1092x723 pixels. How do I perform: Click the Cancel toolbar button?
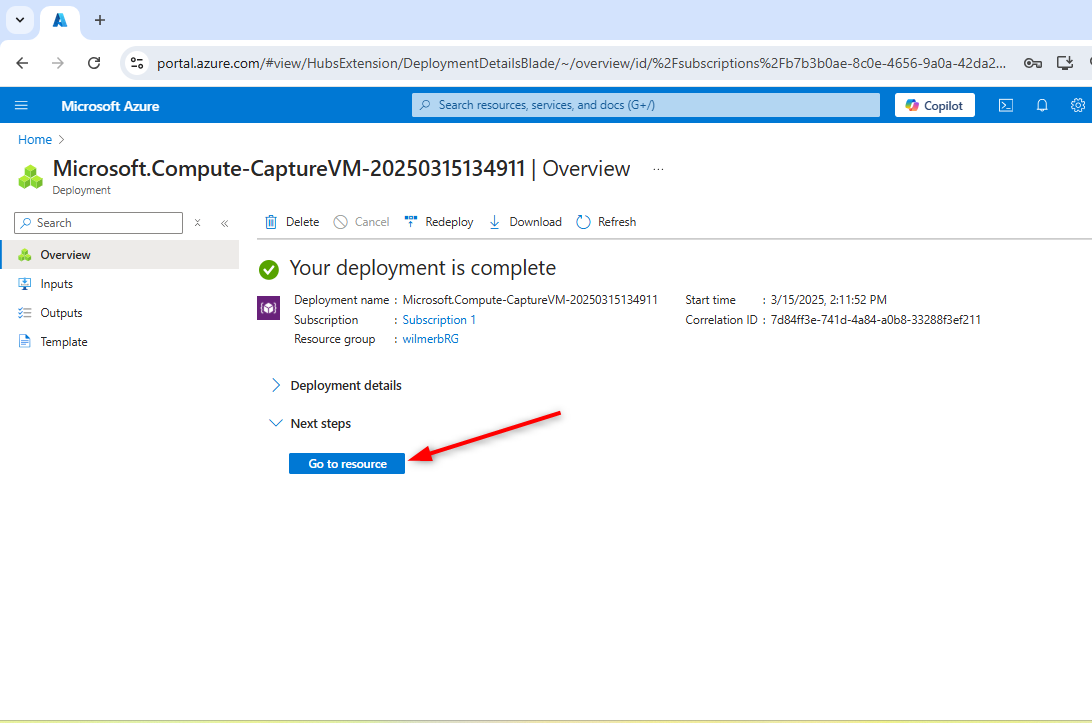(361, 222)
